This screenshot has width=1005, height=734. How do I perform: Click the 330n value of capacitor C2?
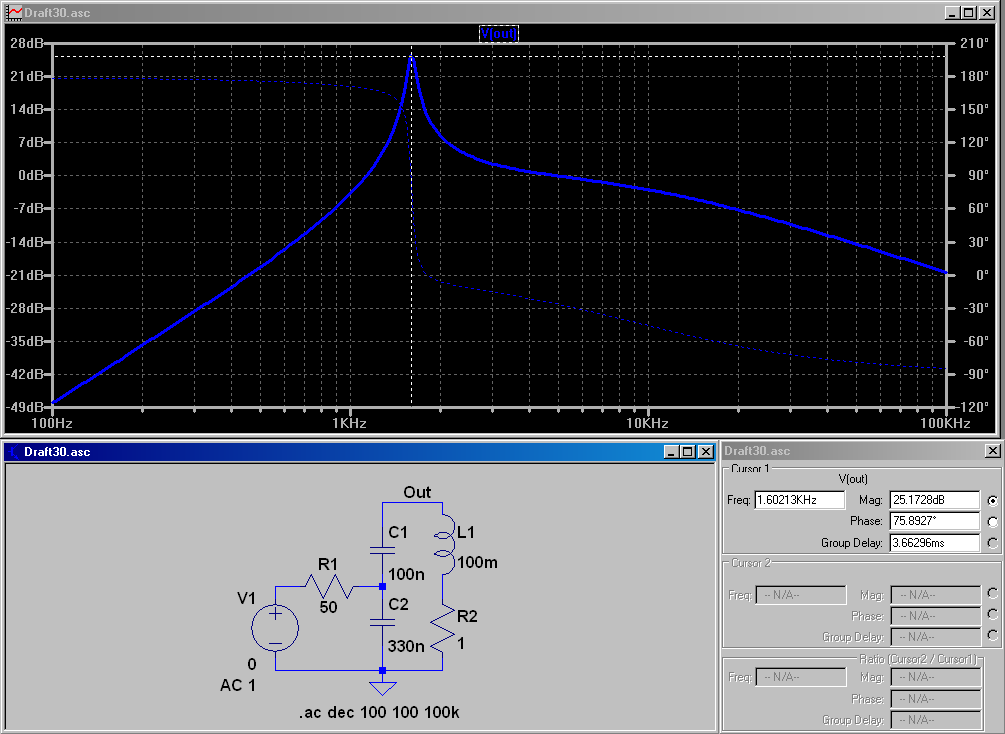pyautogui.click(x=406, y=646)
